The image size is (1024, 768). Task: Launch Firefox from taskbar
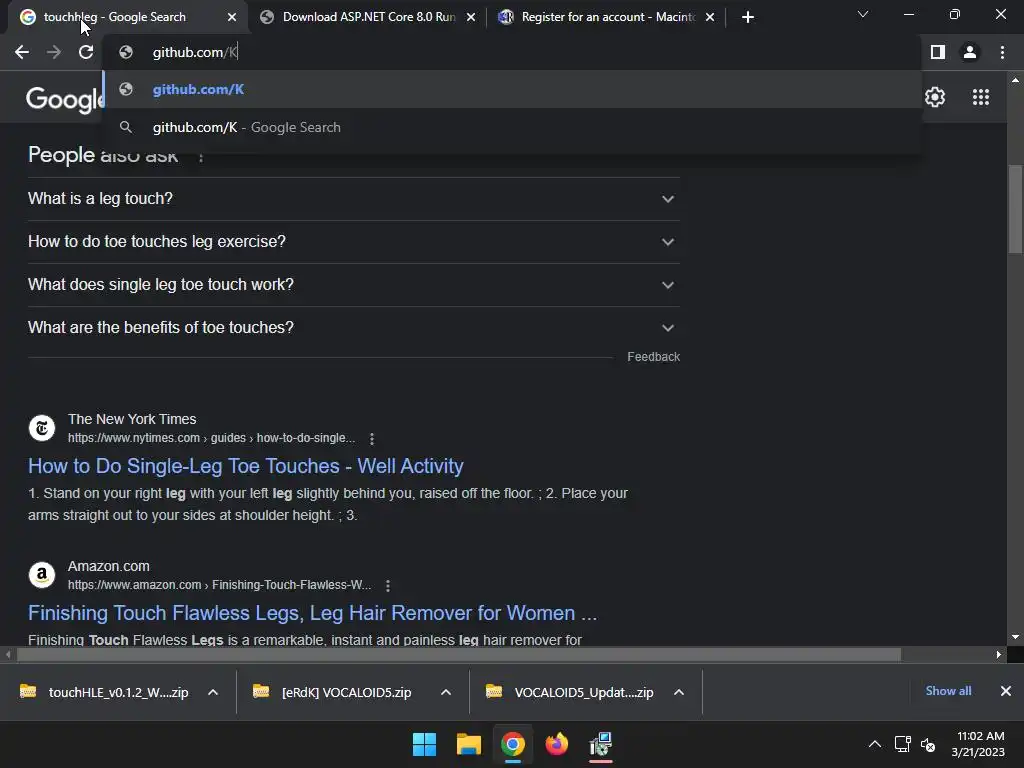pos(556,744)
